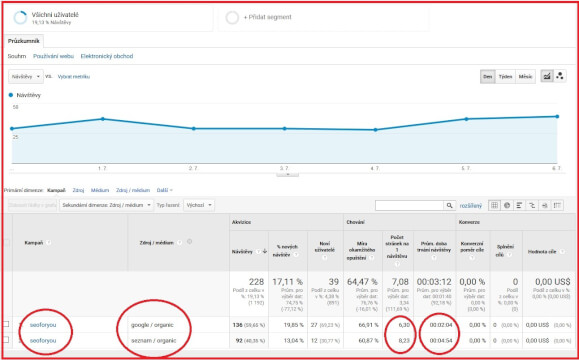Select the Používání webu sub-tab
Viewport: 579px width, 360px height.
tap(54, 56)
